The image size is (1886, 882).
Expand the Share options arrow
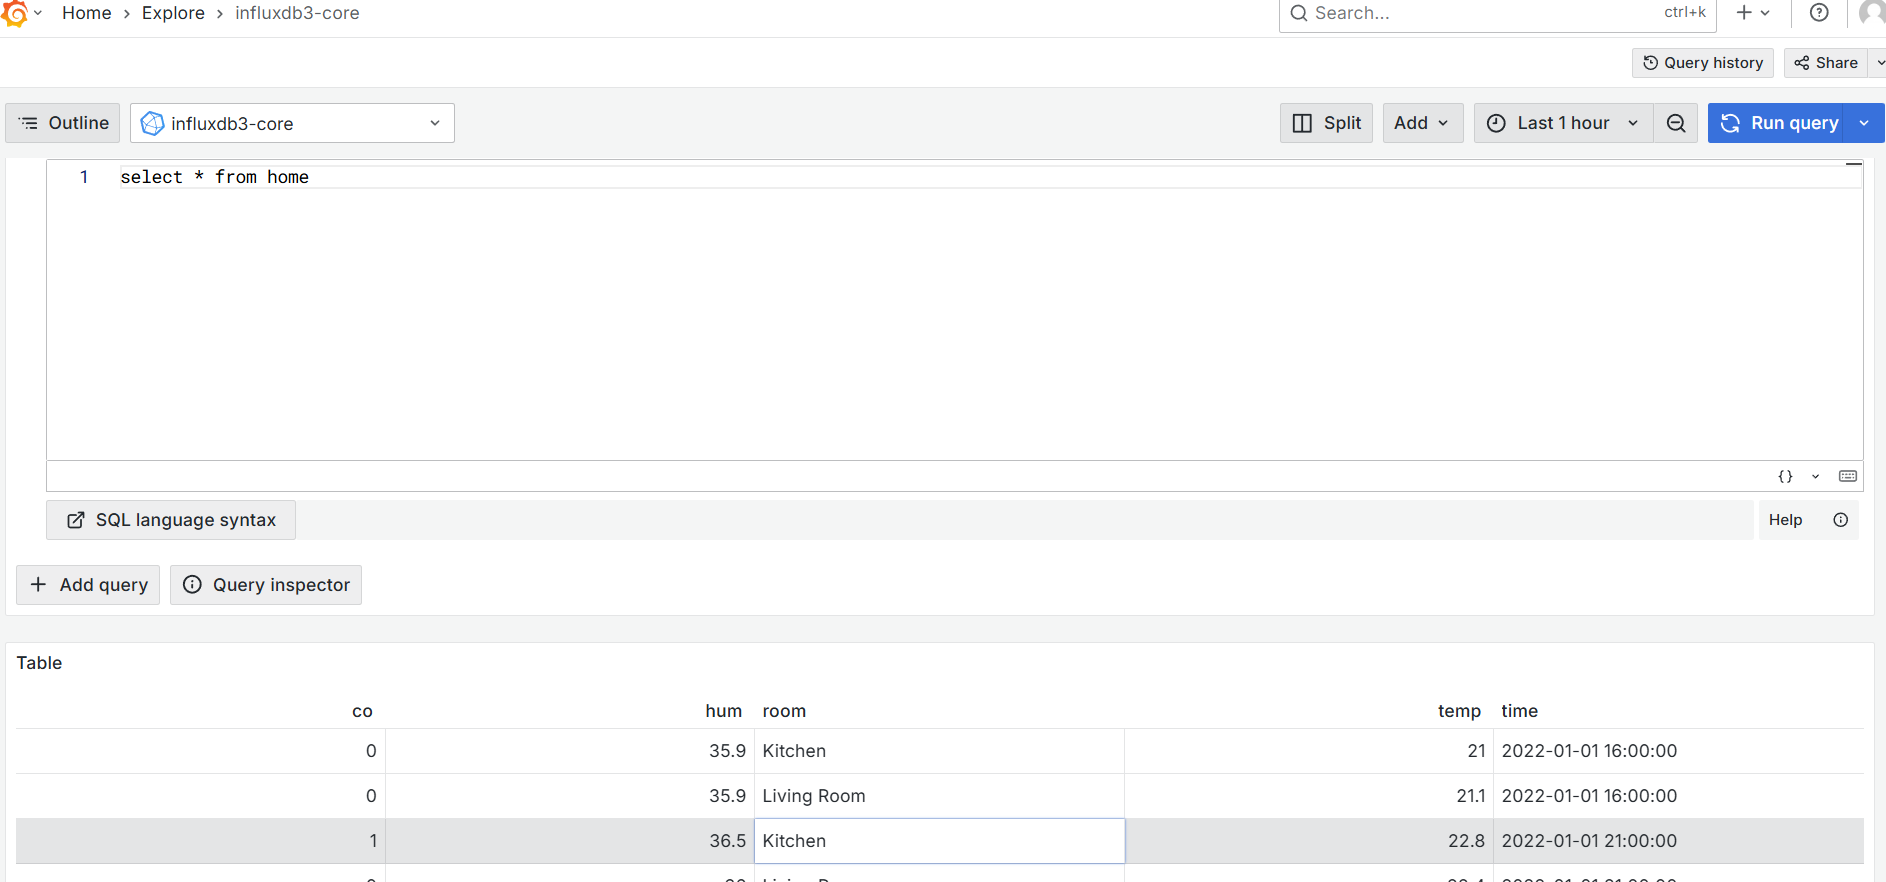(1878, 63)
